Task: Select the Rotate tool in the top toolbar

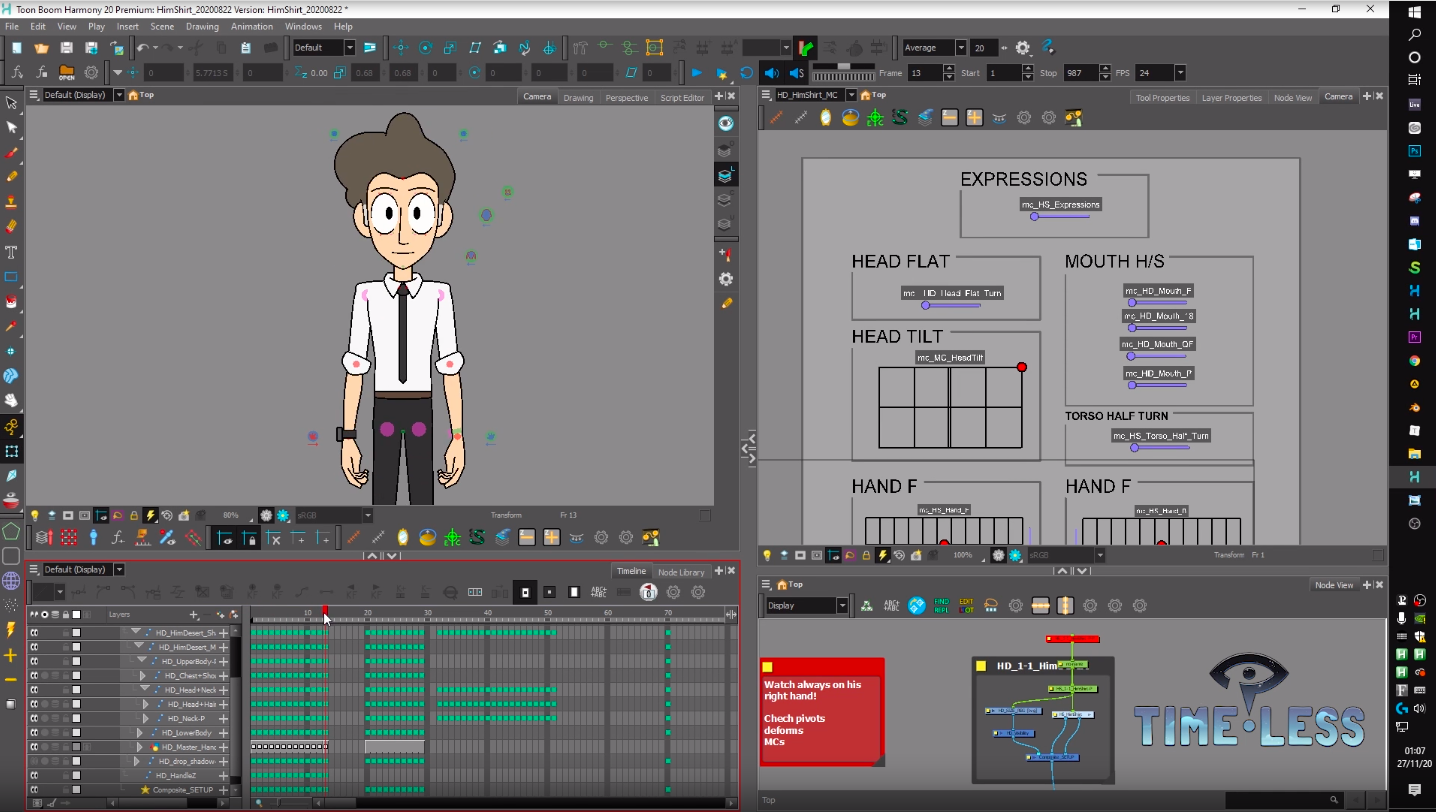Action: pyautogui.click(x=426, y=48)
